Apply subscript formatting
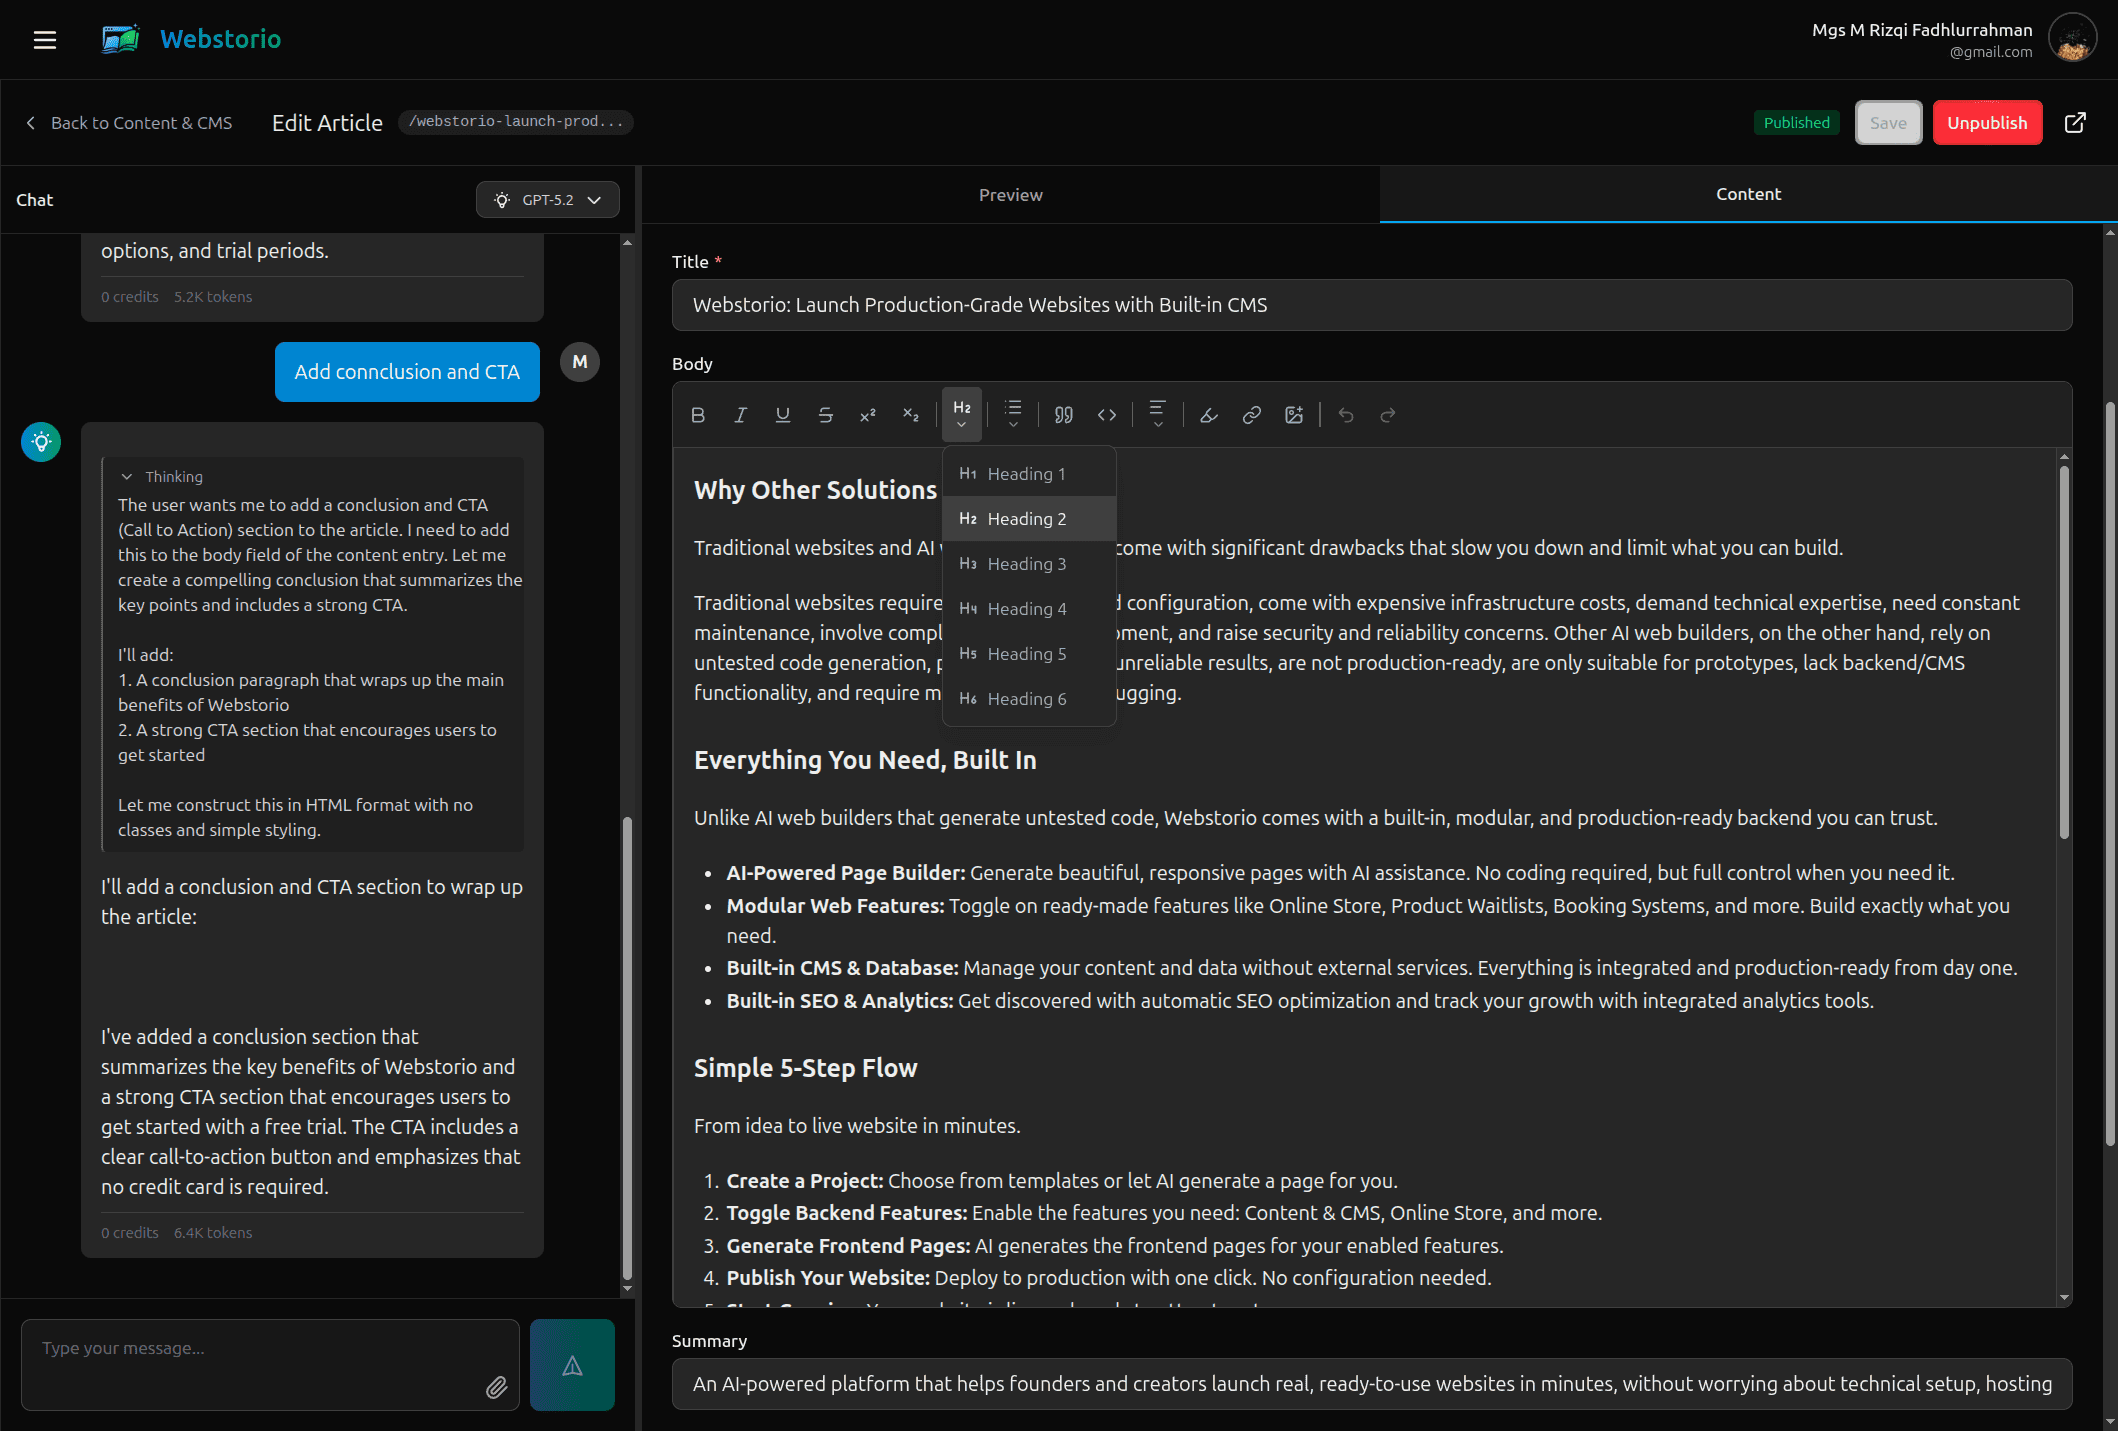 coord(910,415)
